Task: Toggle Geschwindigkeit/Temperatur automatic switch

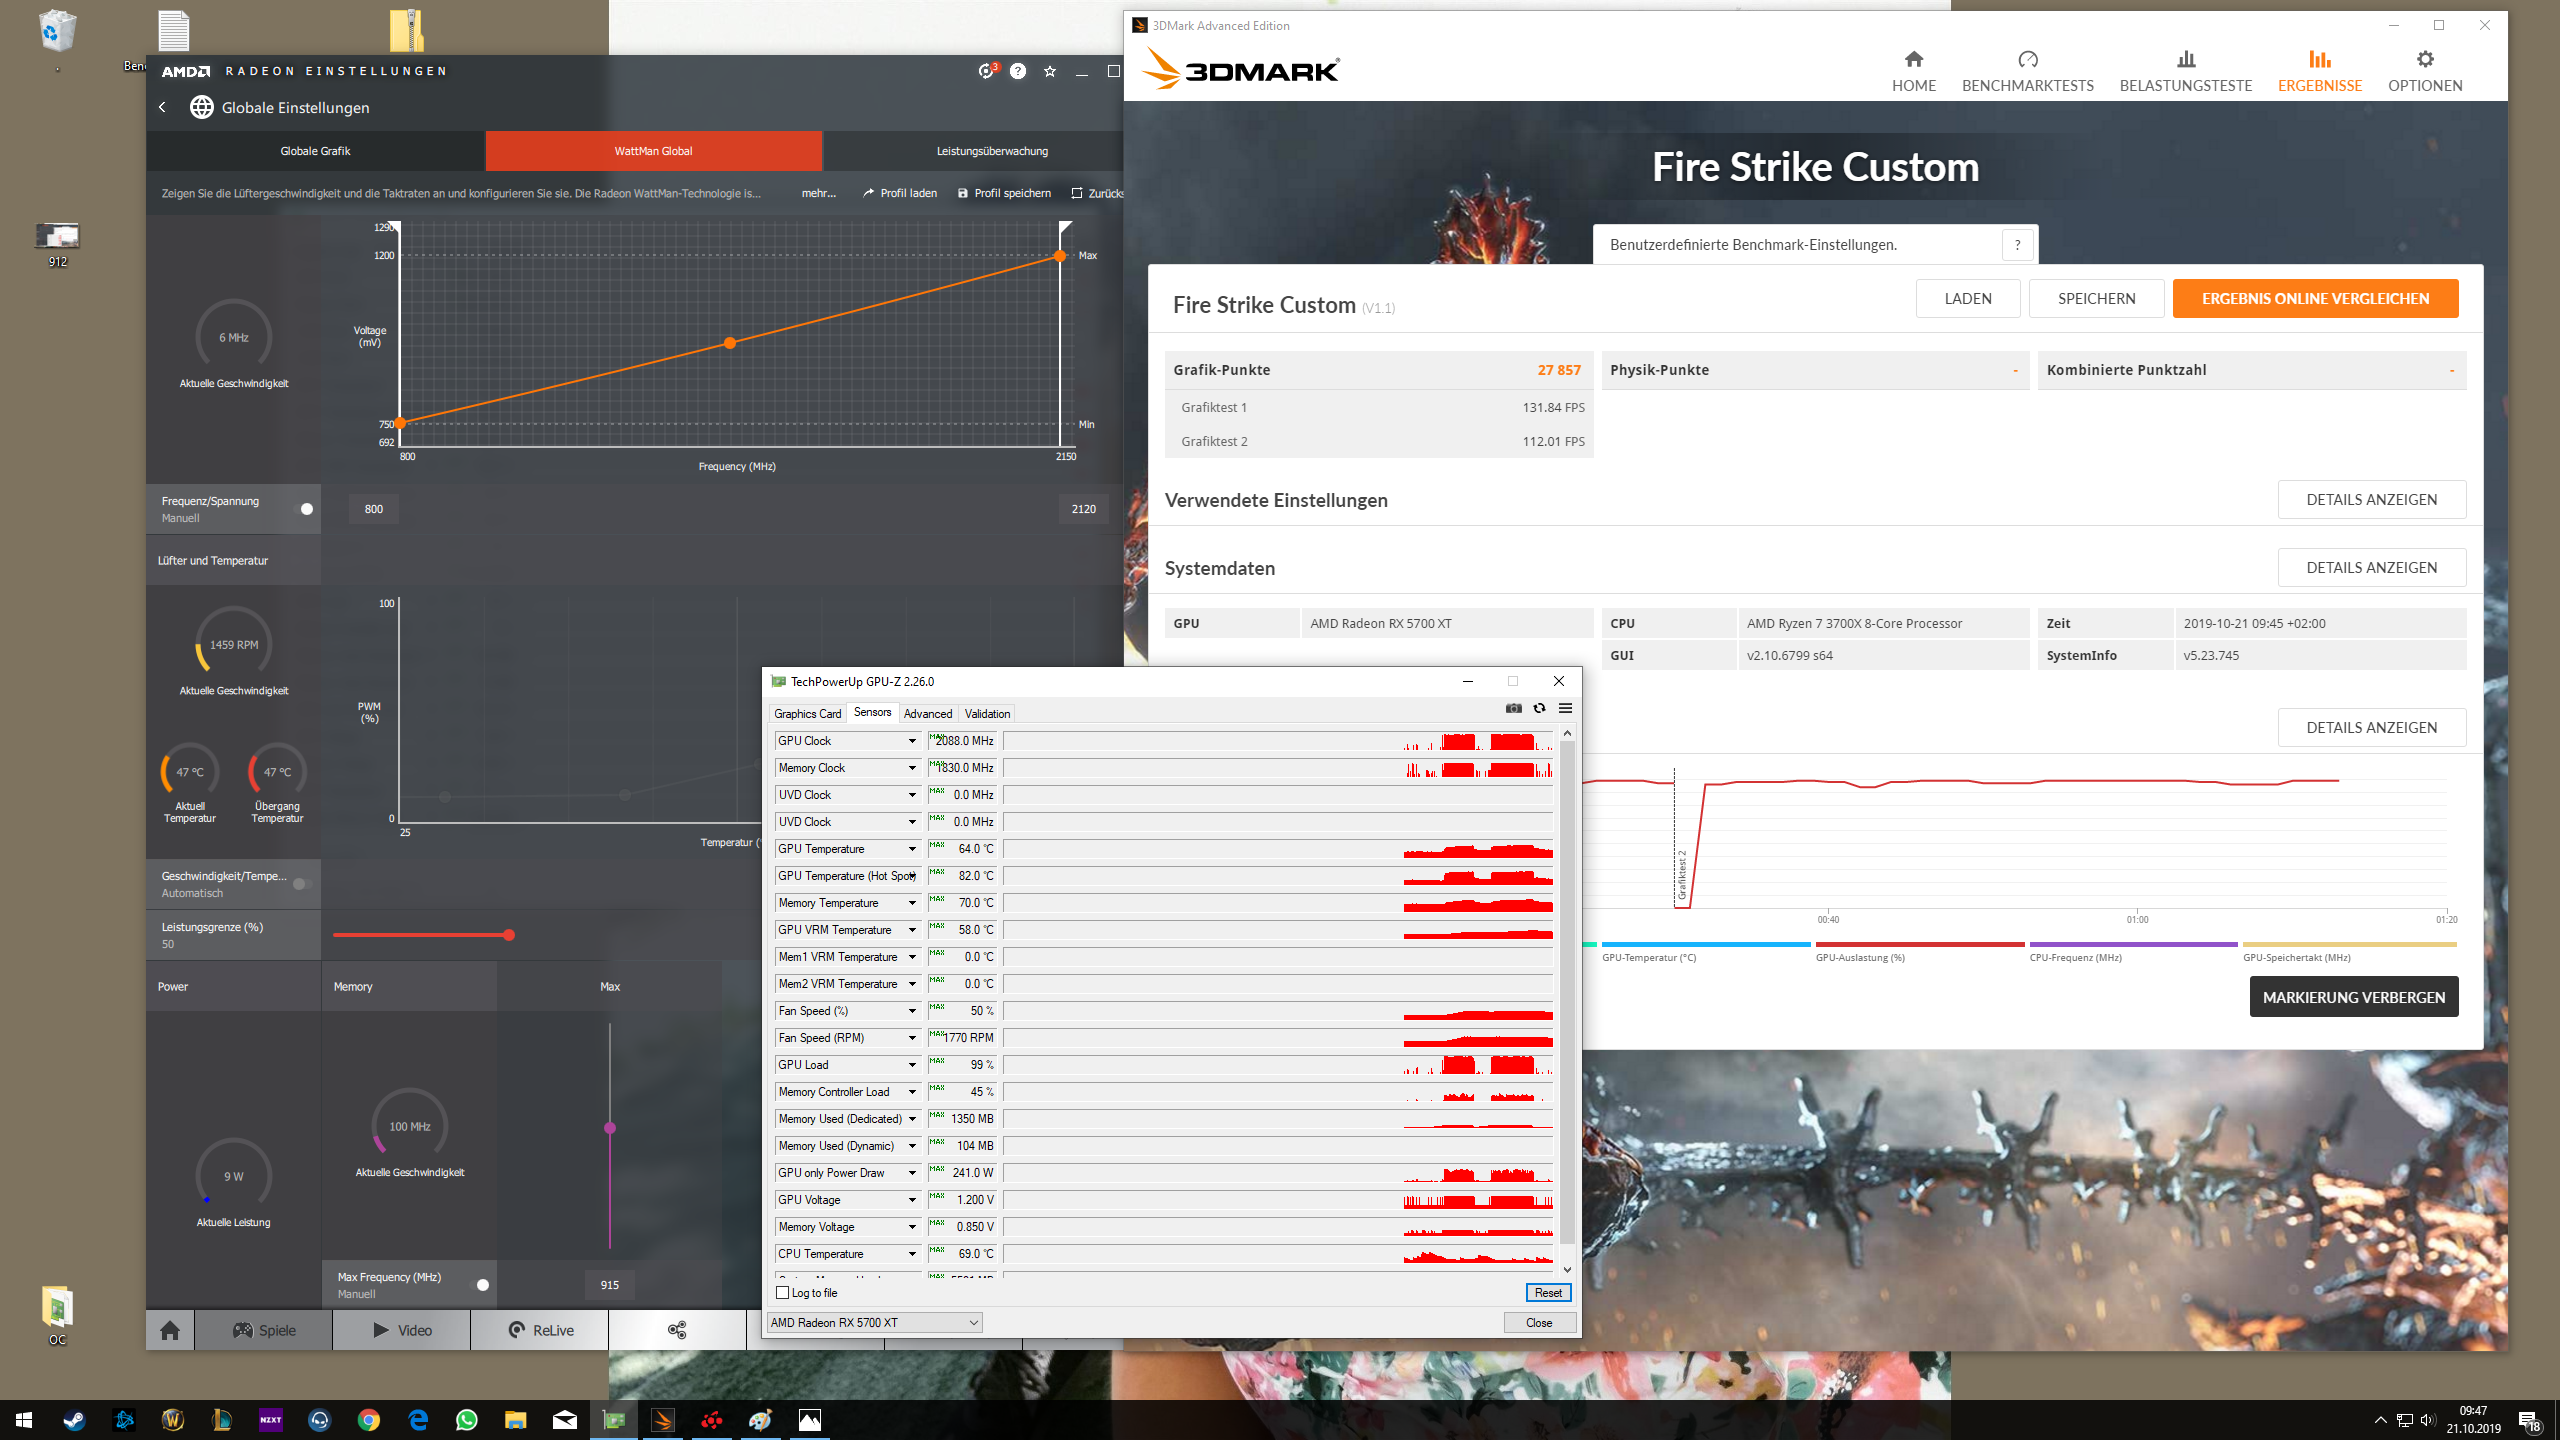Action: pos(302,884)
